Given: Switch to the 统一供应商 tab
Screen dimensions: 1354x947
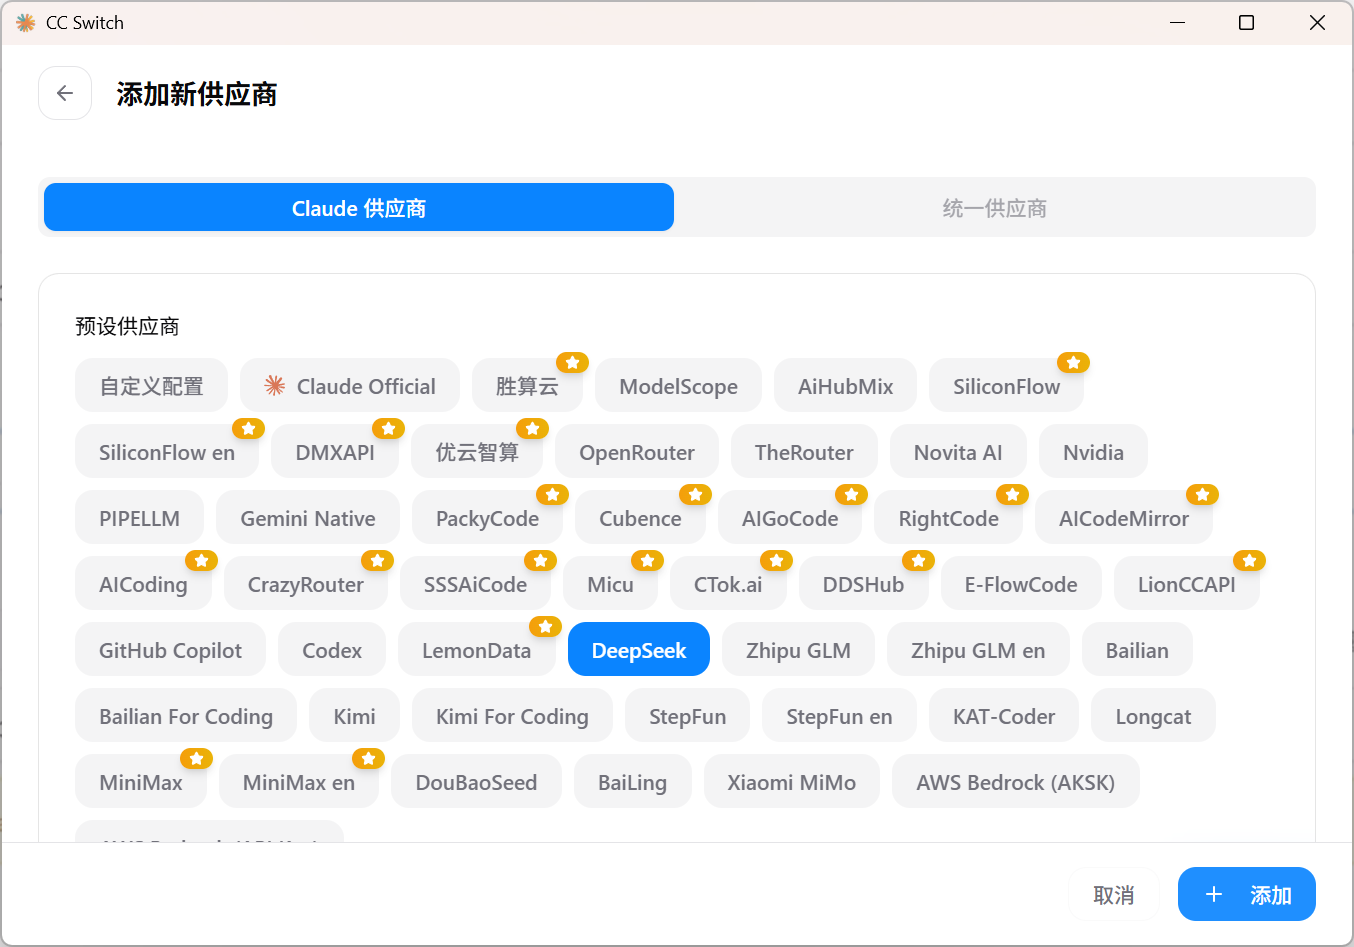Looking at the screenshot, I should click(994, 208).
